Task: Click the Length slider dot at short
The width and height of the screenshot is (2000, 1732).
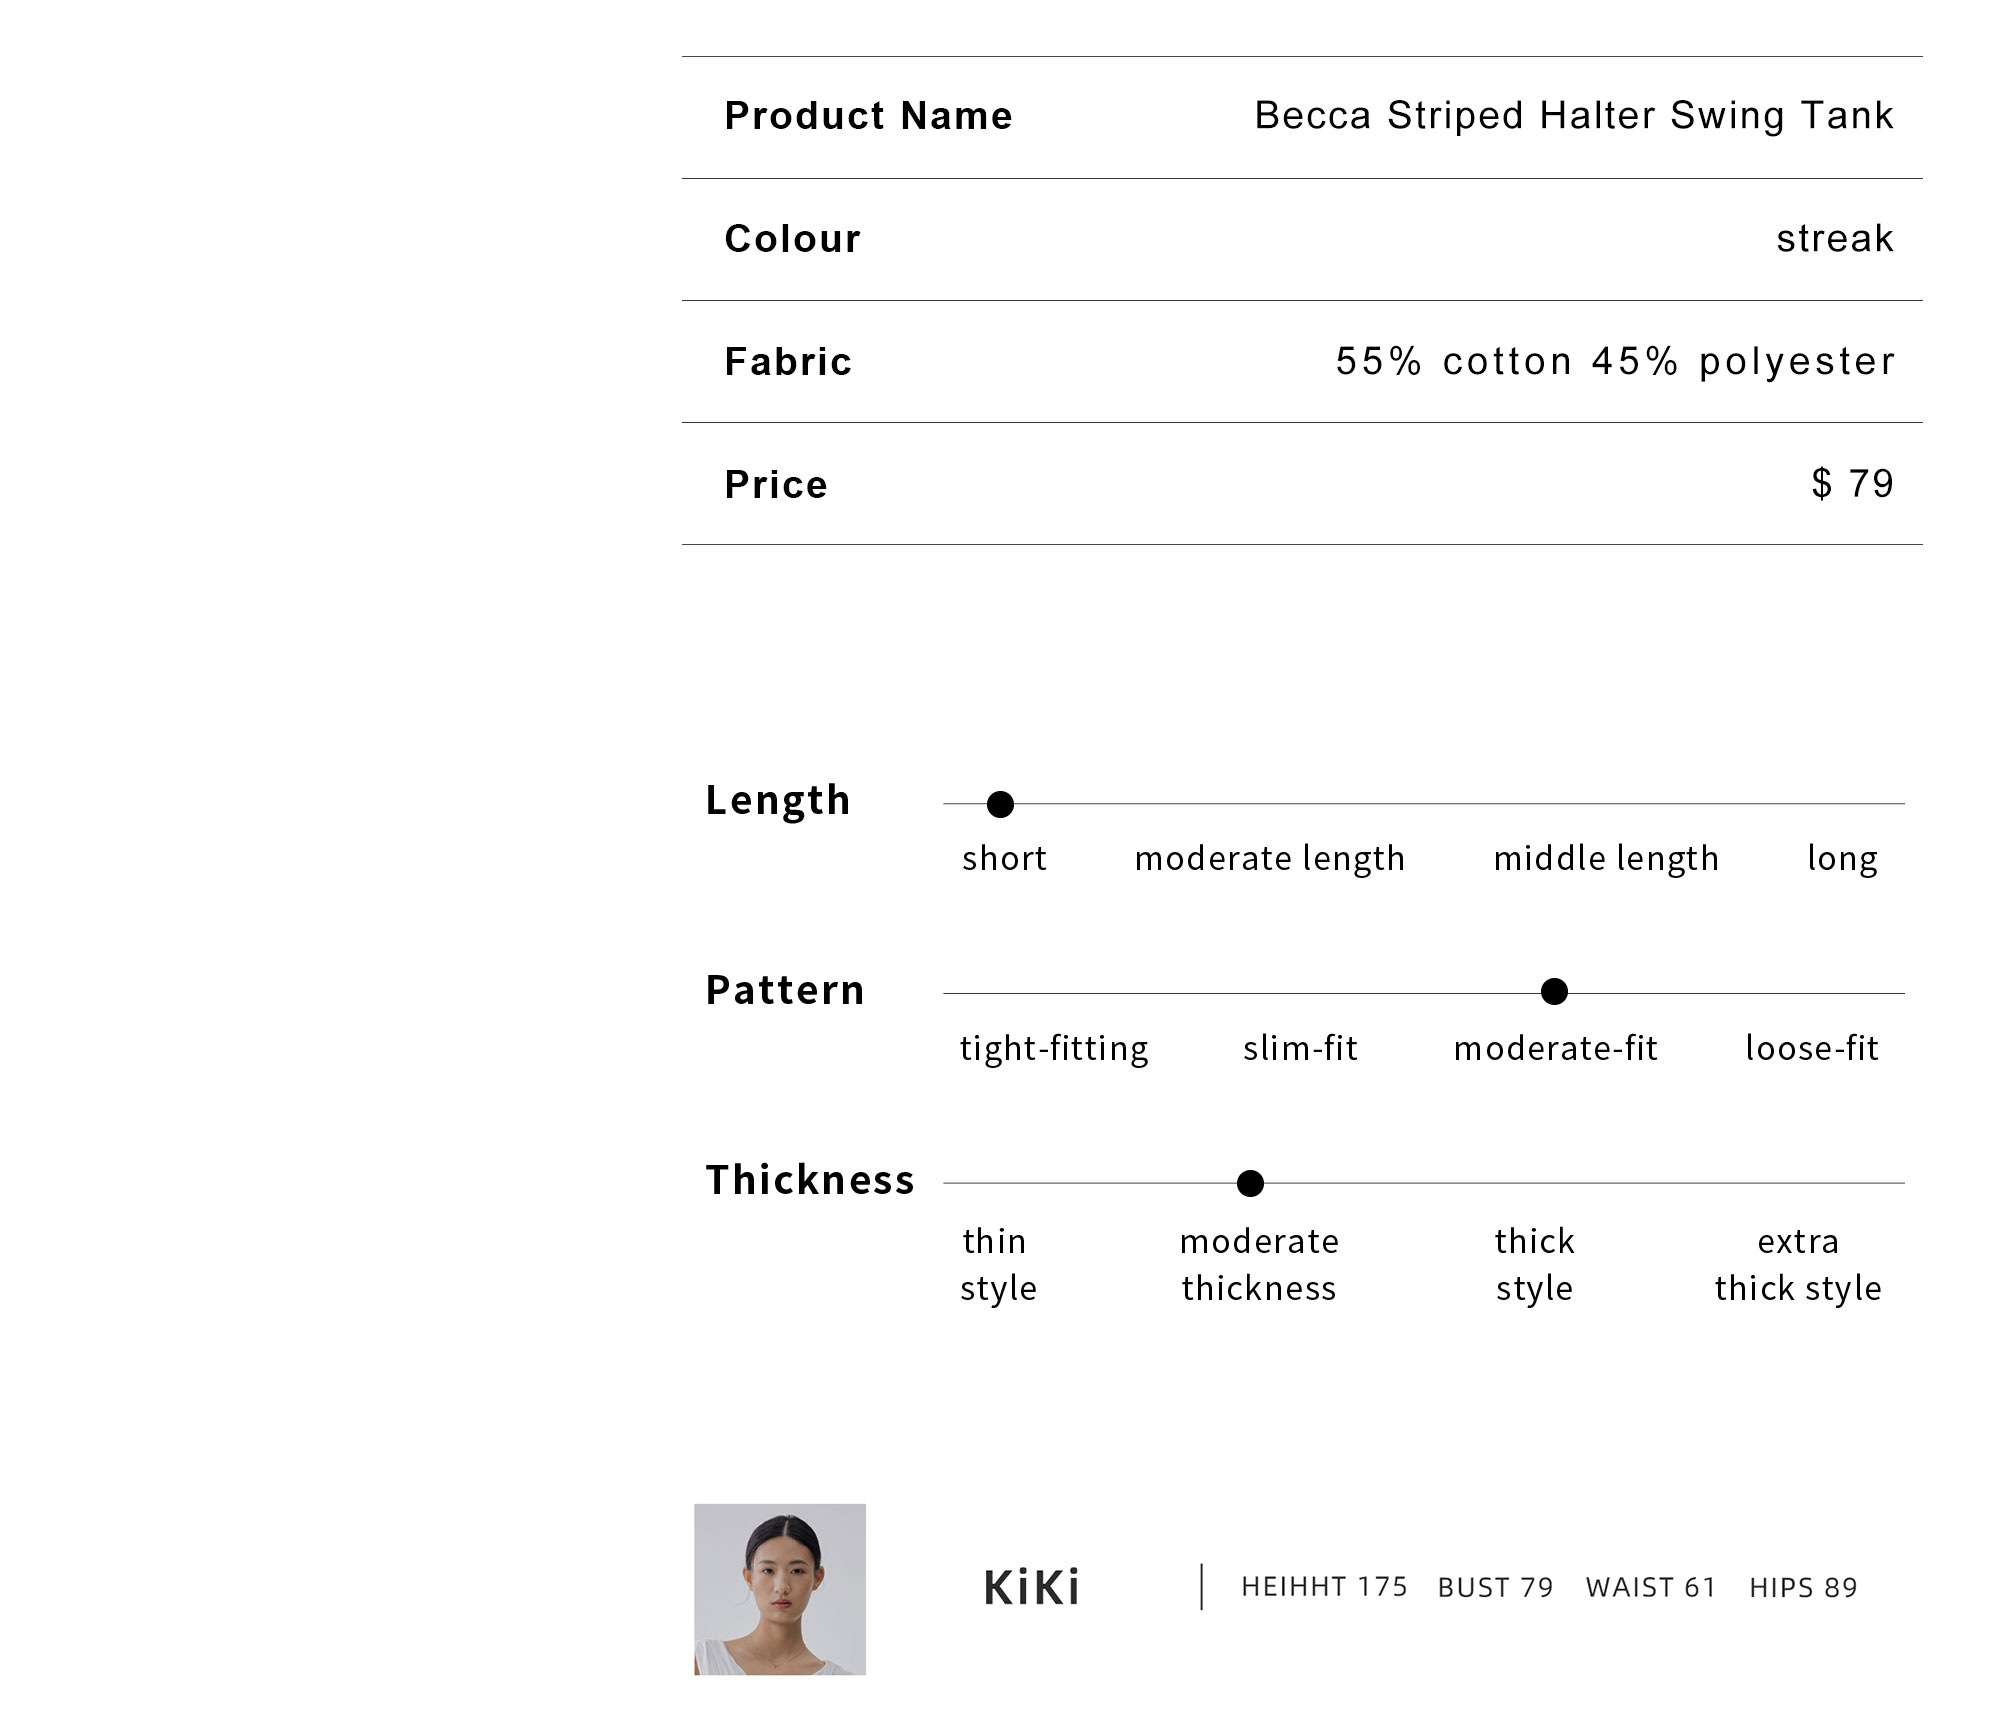Action: tap(1000, 804)
